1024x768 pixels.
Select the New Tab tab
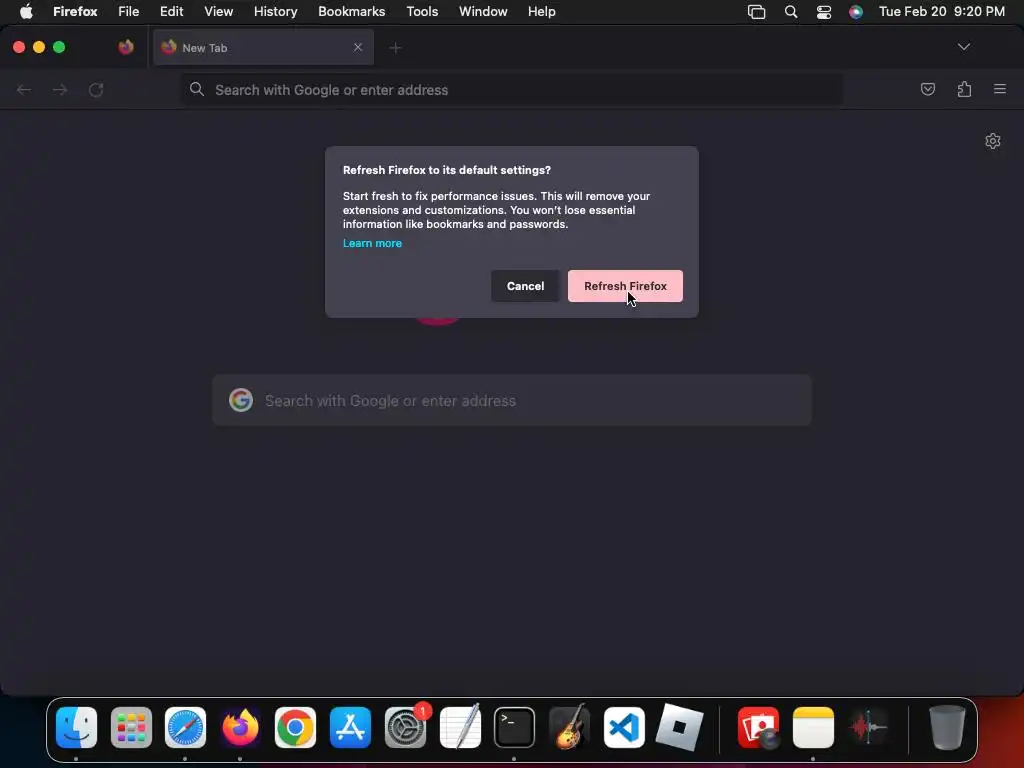[x=263, y=48]
